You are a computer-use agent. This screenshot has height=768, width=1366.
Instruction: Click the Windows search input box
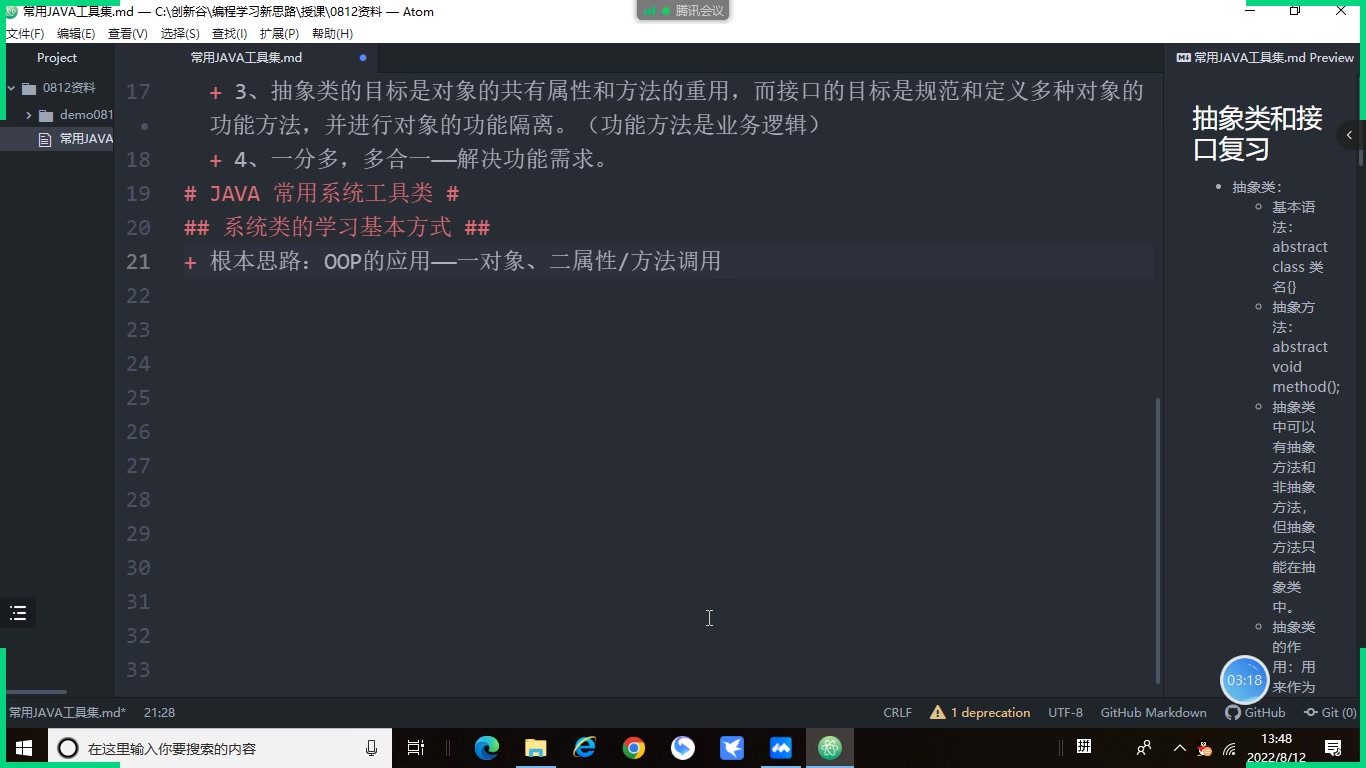tap(220, 748)
